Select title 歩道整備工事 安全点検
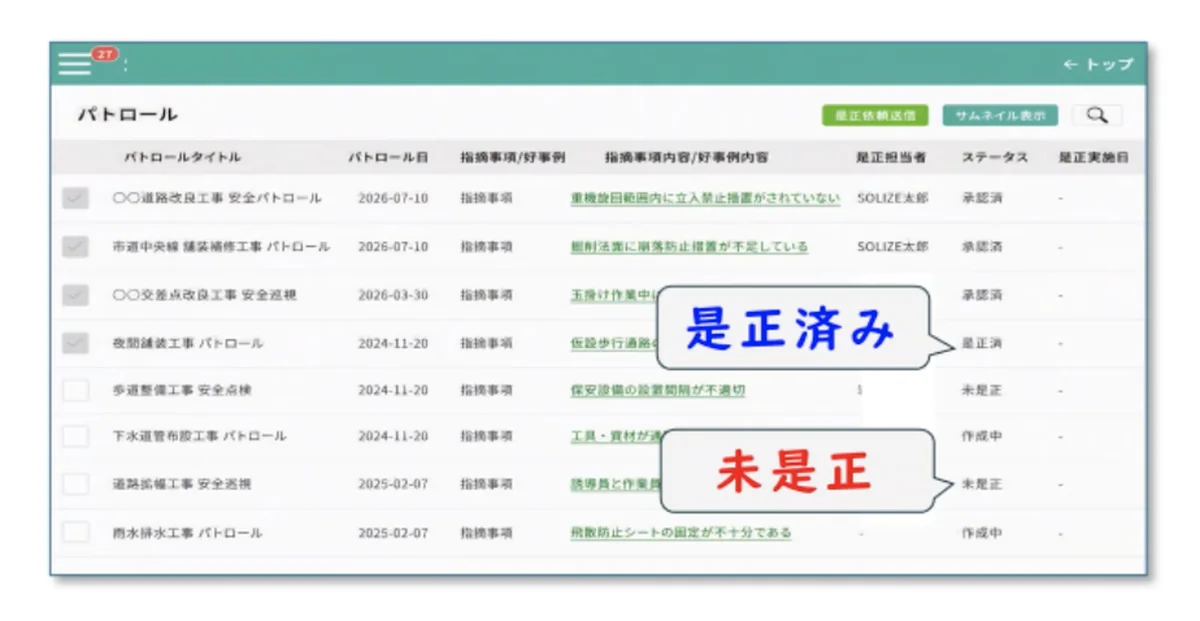This screenshot has width=1200, height=621. (182, 390)
